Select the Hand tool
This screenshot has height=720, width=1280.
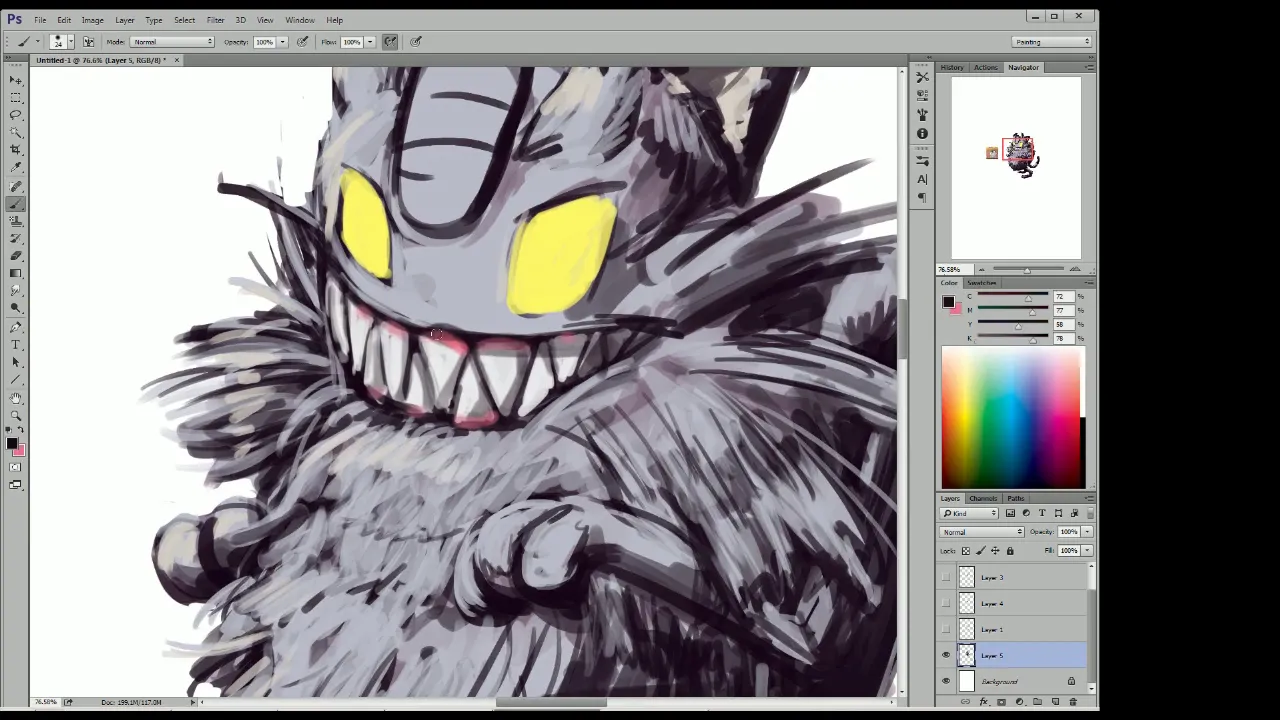tap(15, 398)
